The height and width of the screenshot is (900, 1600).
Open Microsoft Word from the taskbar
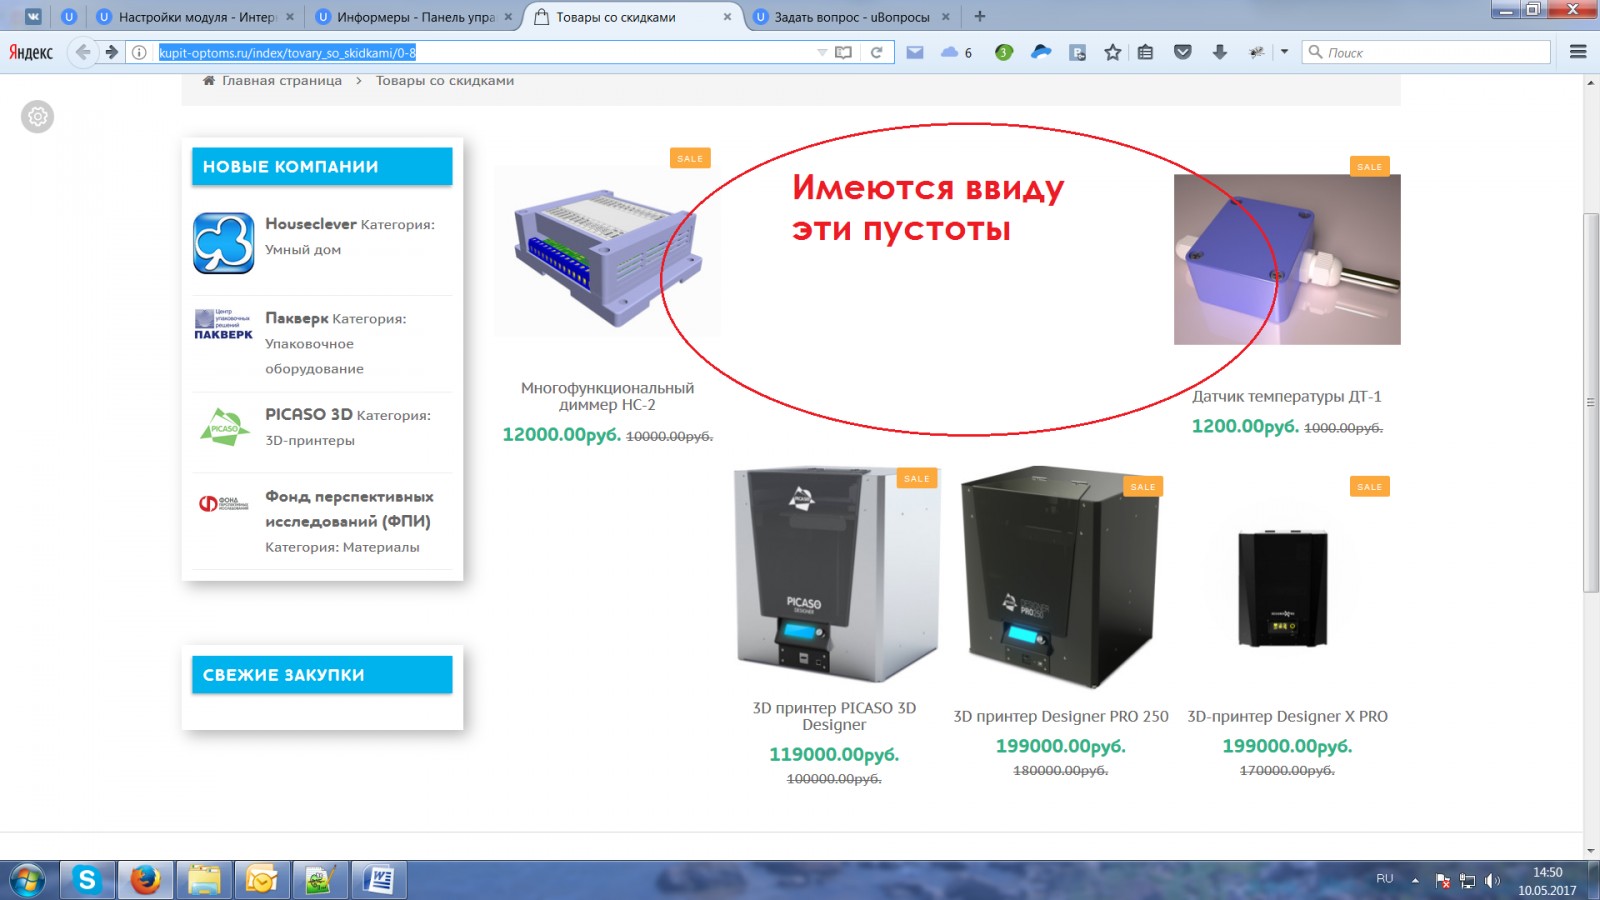point(380,880)
